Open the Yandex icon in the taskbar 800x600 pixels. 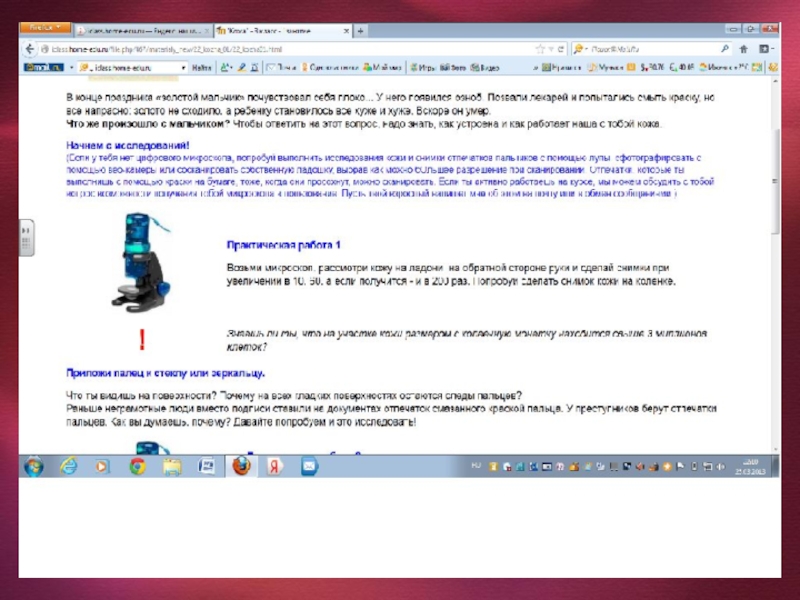click(273, 466)
